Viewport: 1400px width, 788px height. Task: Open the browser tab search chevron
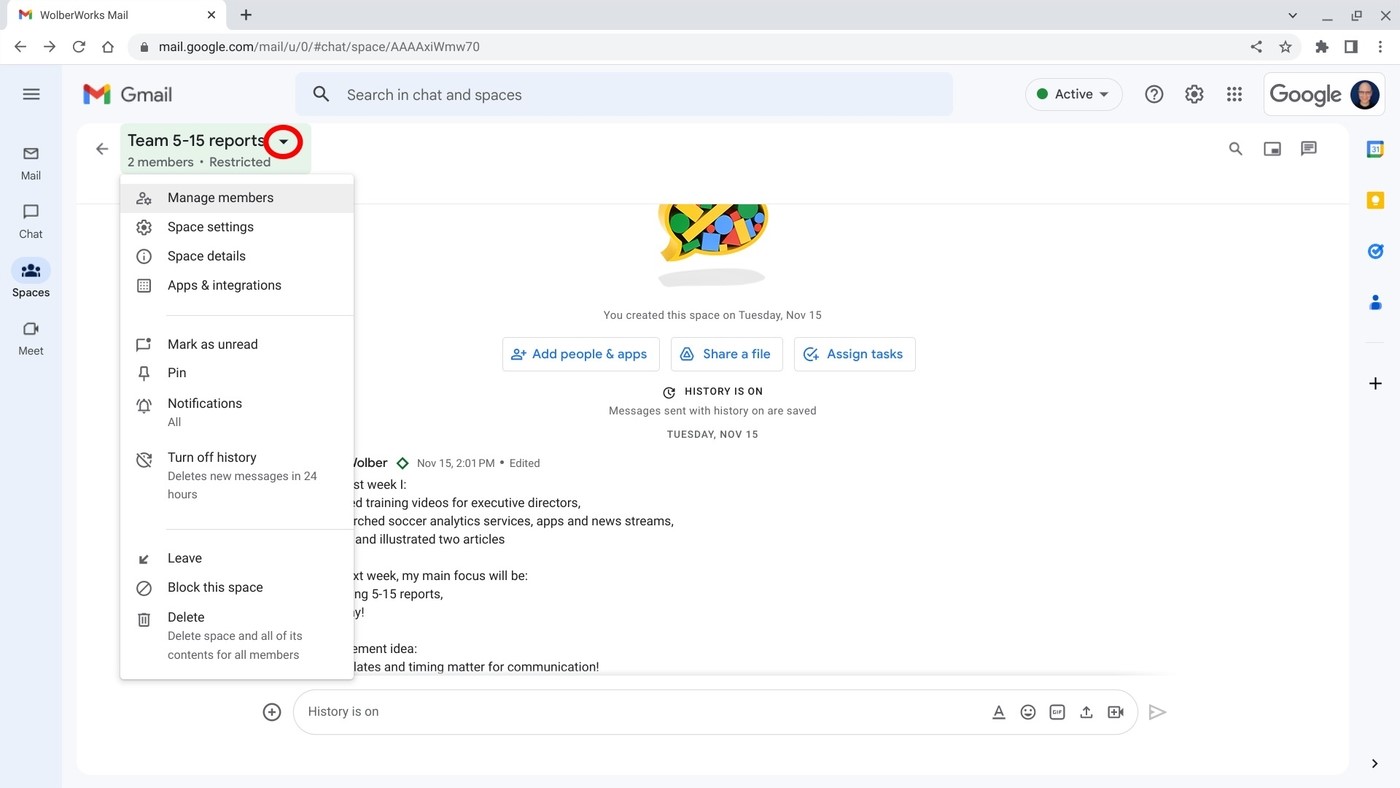pos(1292,14)
